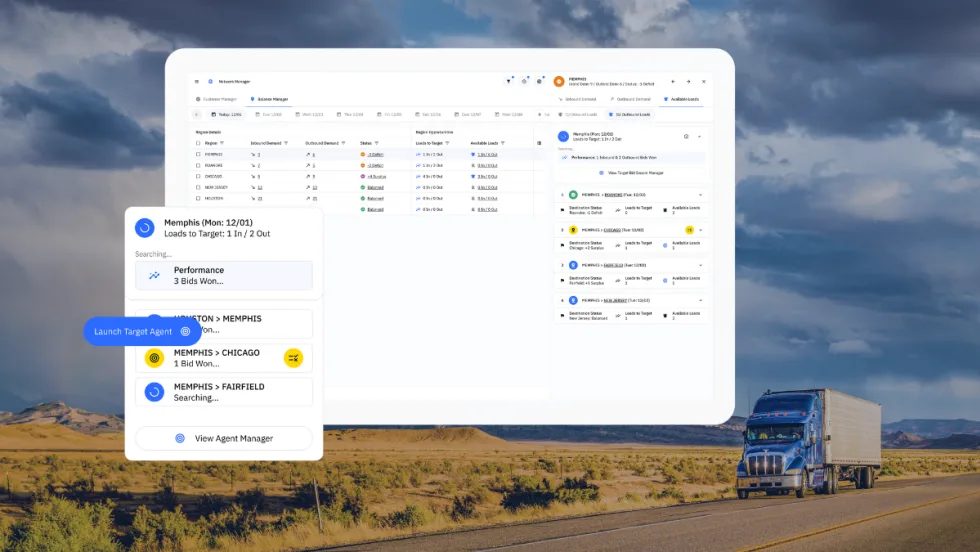This screenshot has height=552, width=980.
Task: Click green icon on Memphis > Roanoke lane
Action: point(573,195)
